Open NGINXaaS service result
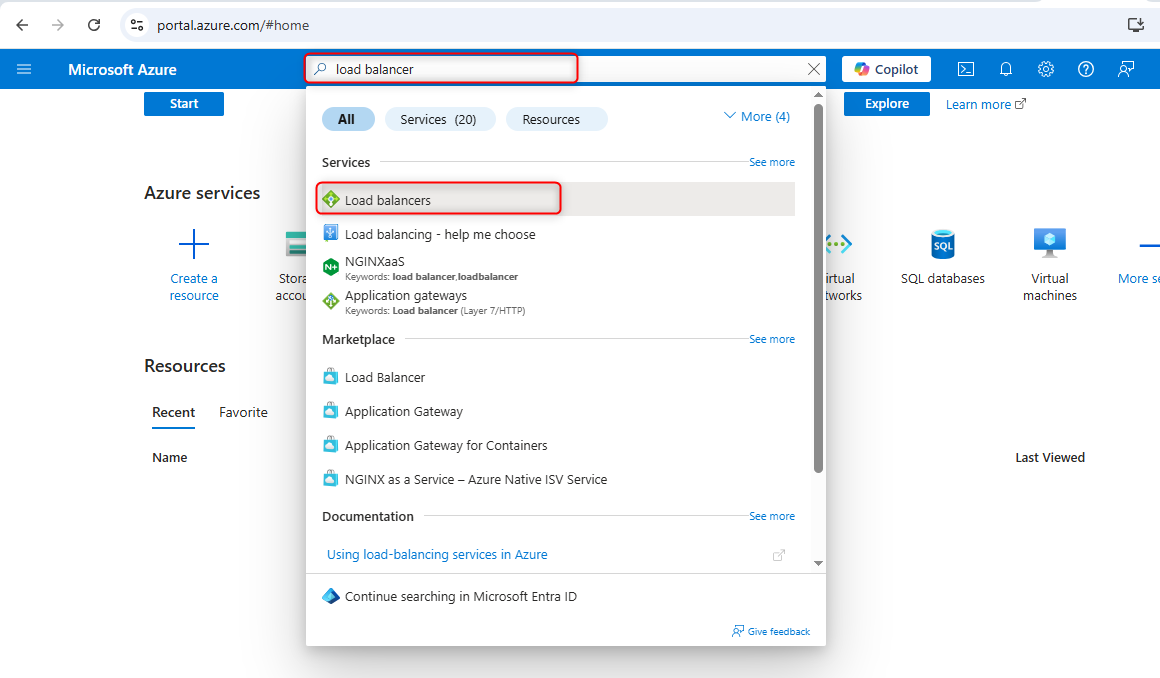Screen dimensions: 1160x678 point(559,268)
